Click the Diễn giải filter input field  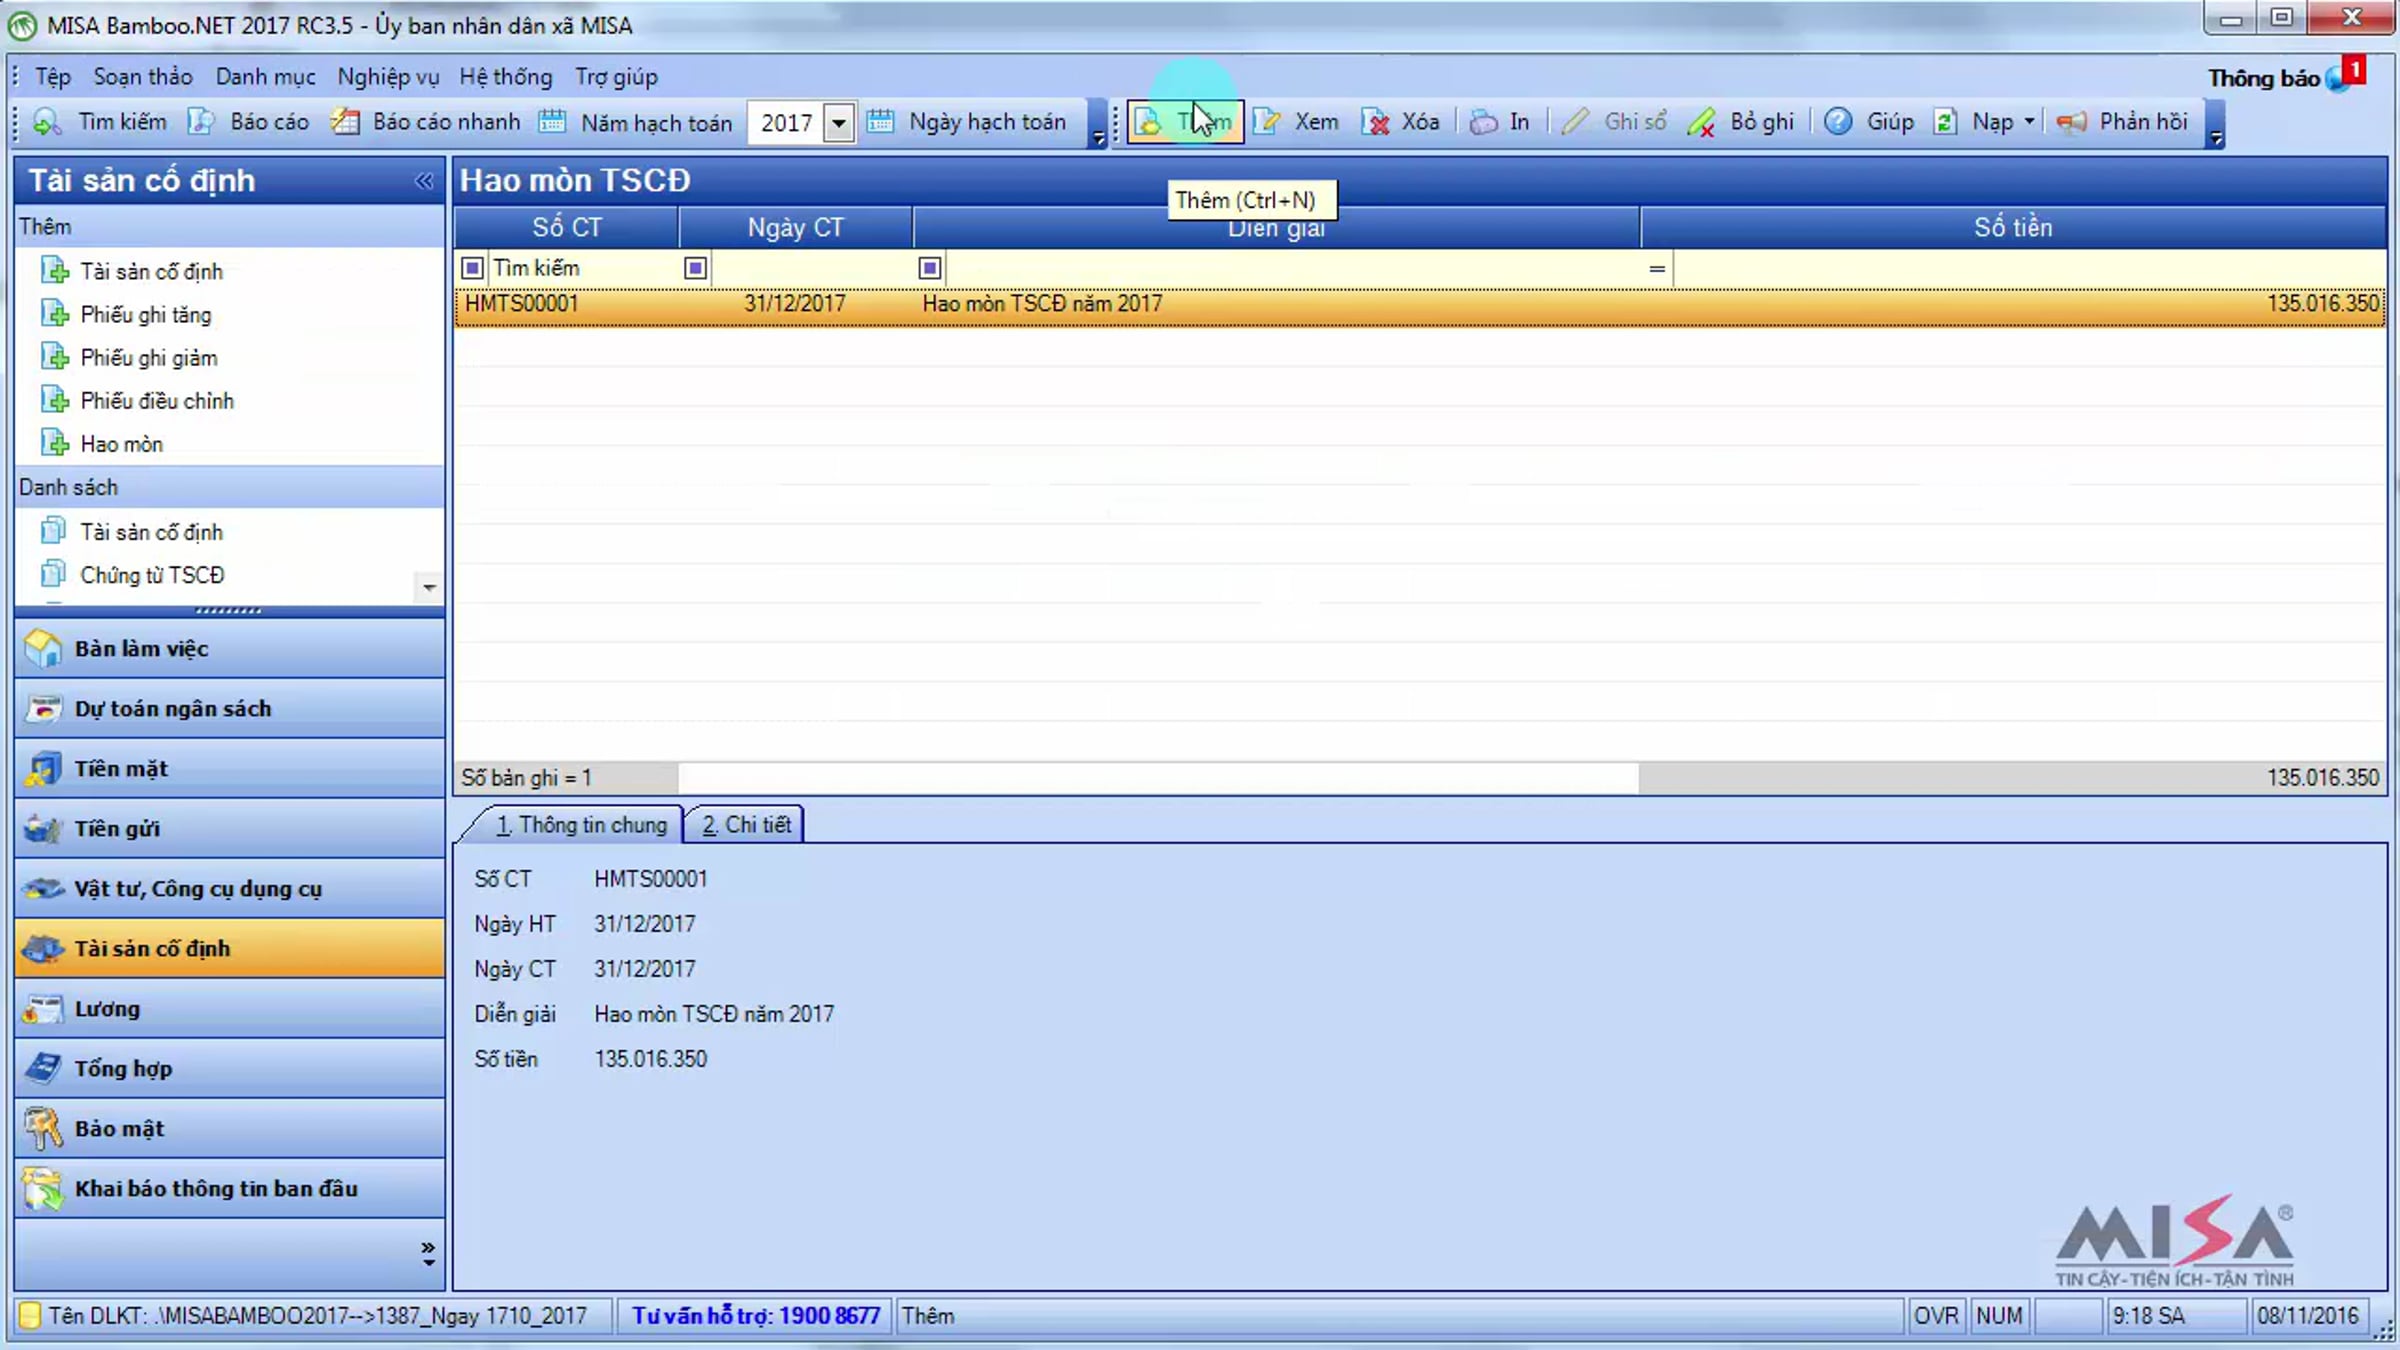click(1292, 268)
